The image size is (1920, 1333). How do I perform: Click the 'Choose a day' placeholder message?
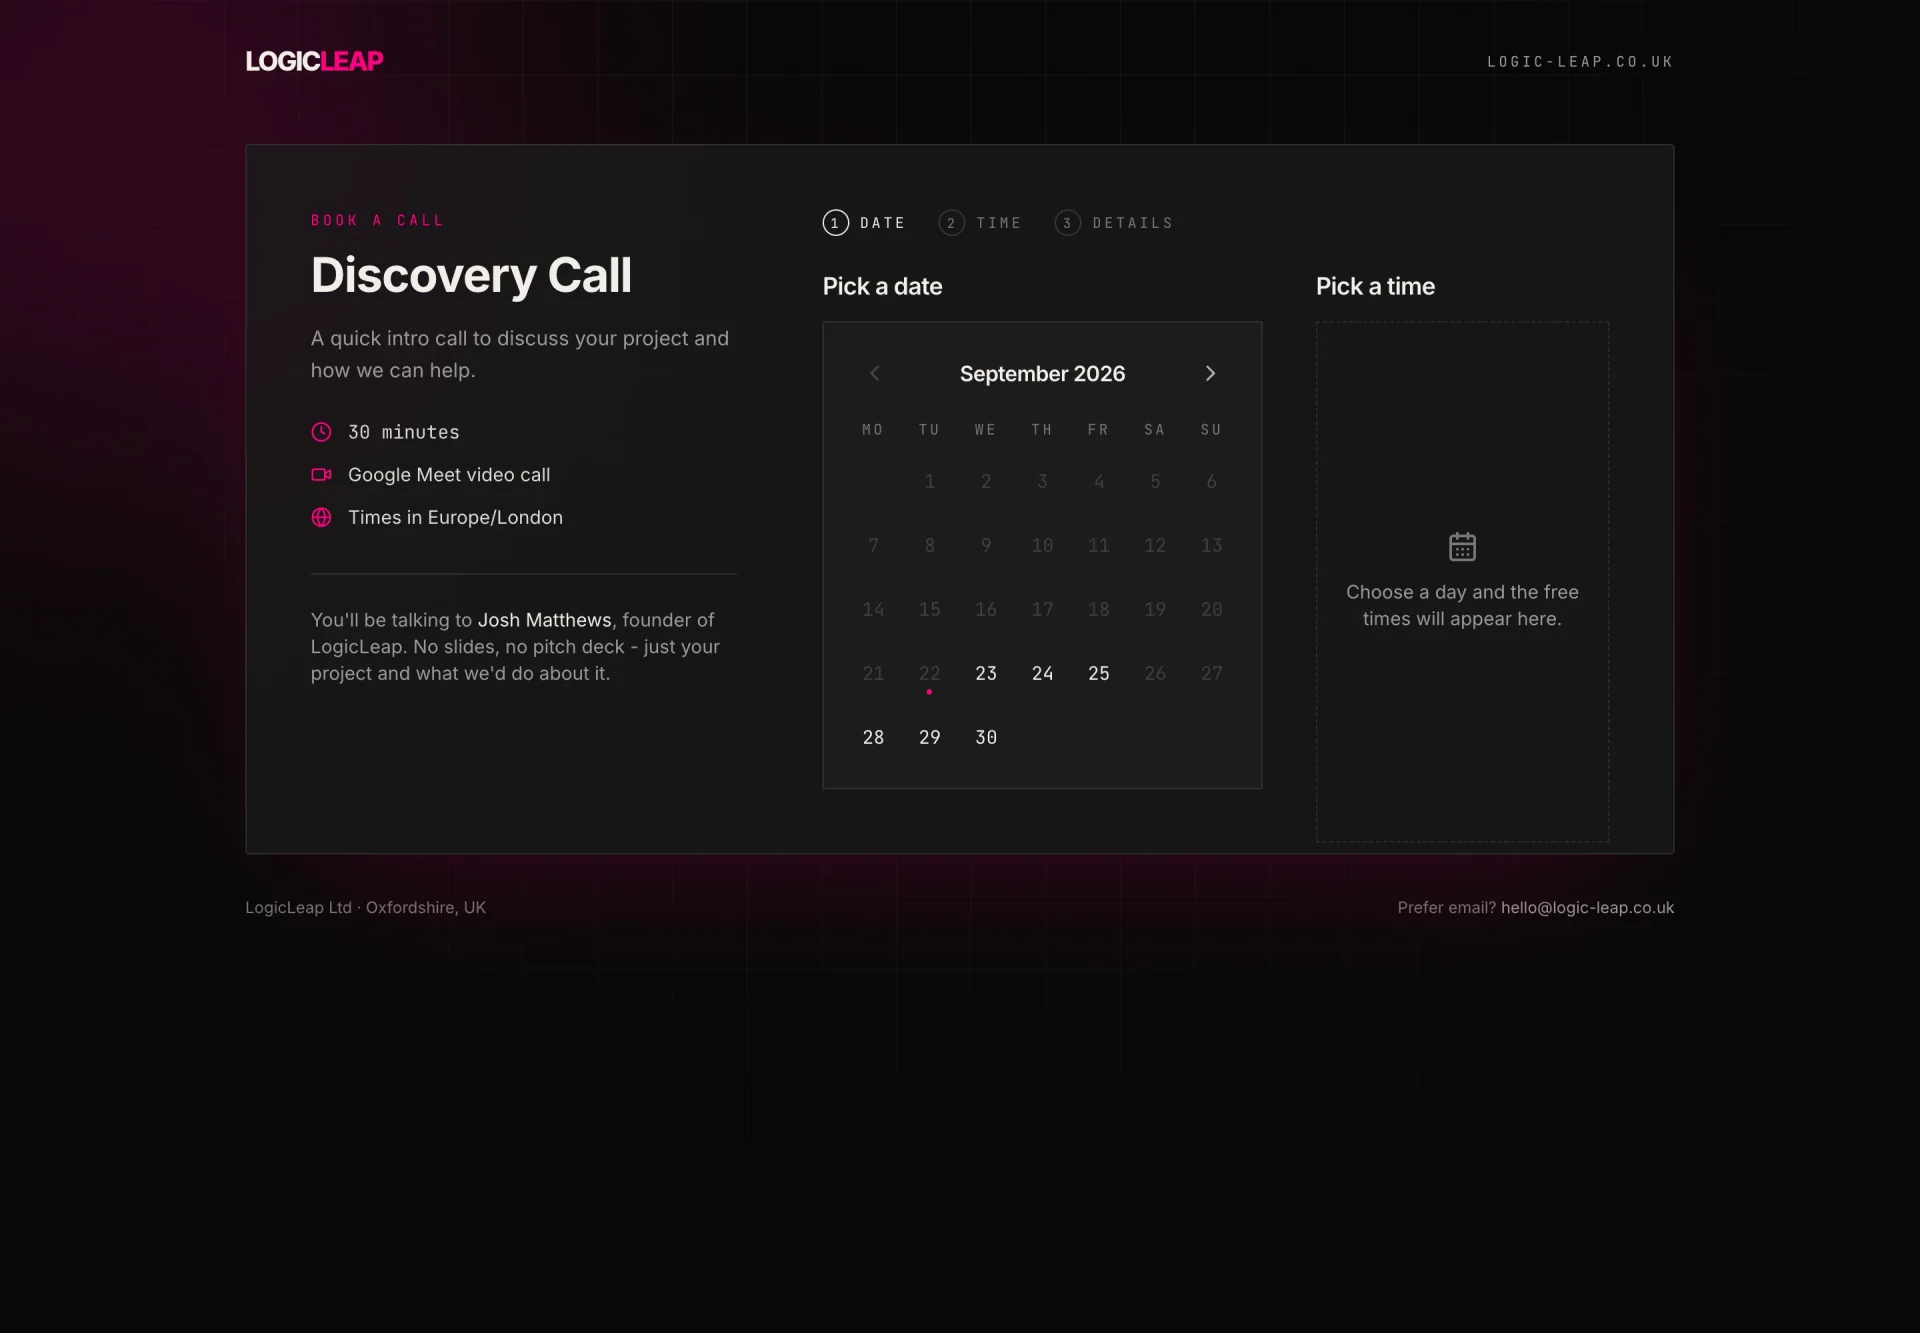tap(1462, 605)
